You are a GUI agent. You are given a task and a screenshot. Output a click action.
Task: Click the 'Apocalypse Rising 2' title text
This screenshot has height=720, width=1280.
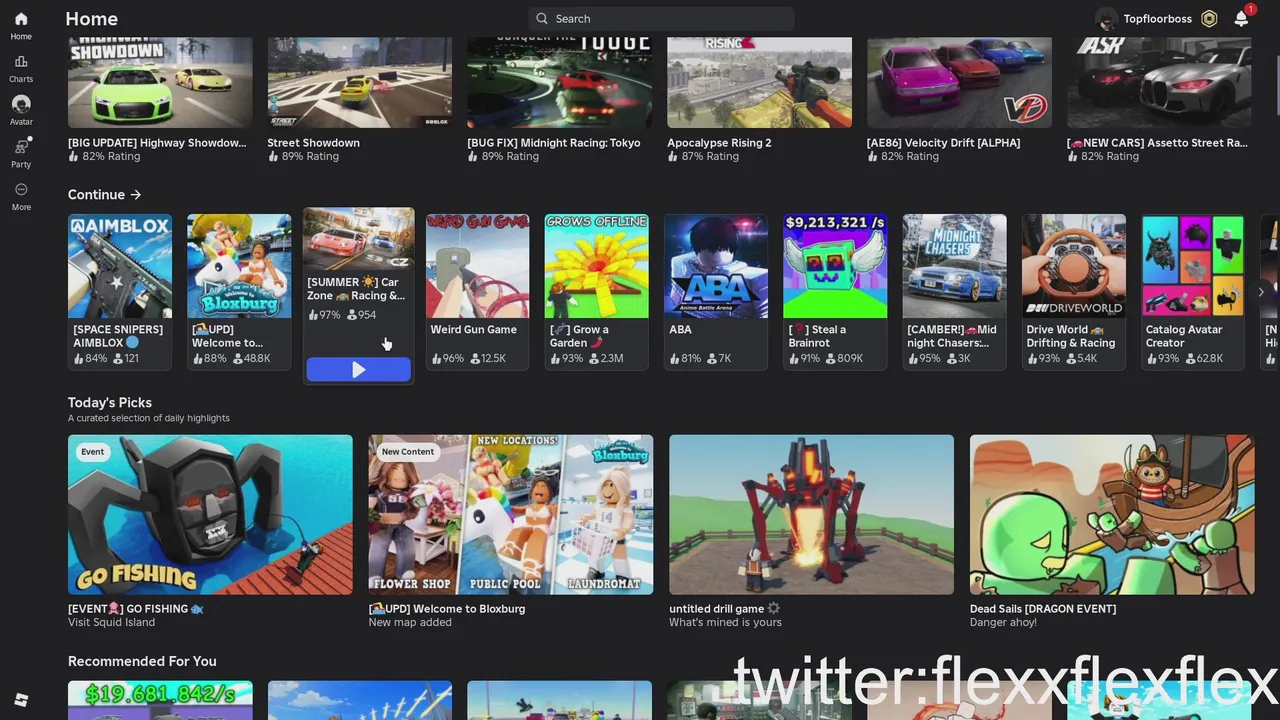pyautogui.click(x=719, y=143)
